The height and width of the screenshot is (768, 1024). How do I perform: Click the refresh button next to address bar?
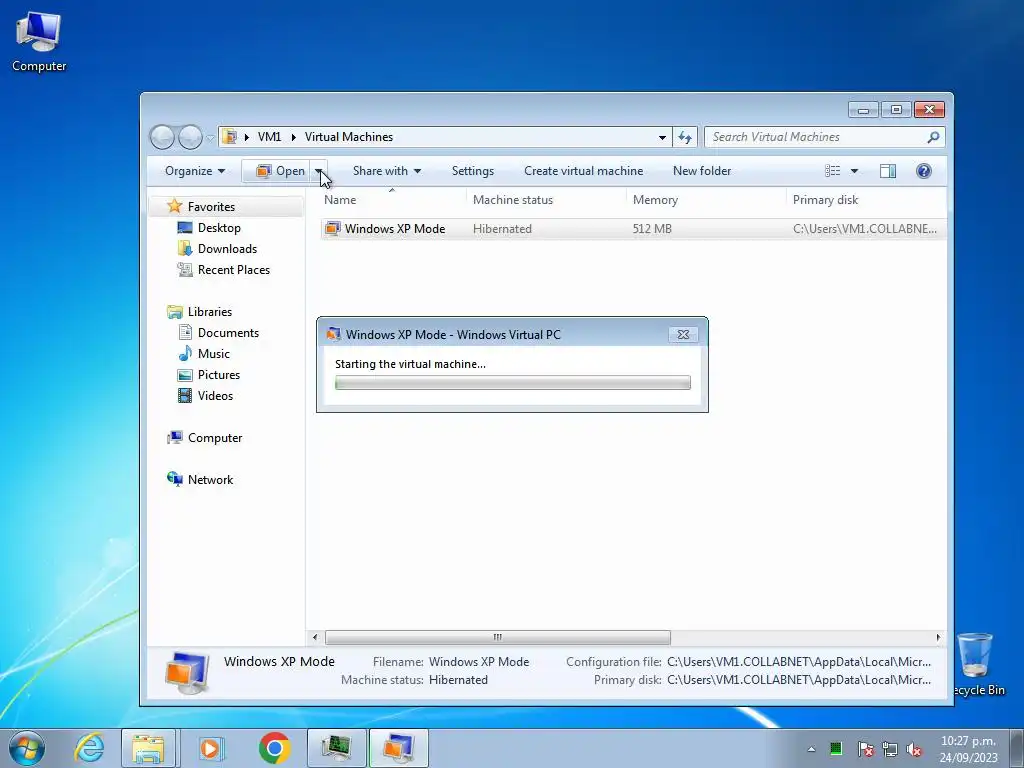684,137
